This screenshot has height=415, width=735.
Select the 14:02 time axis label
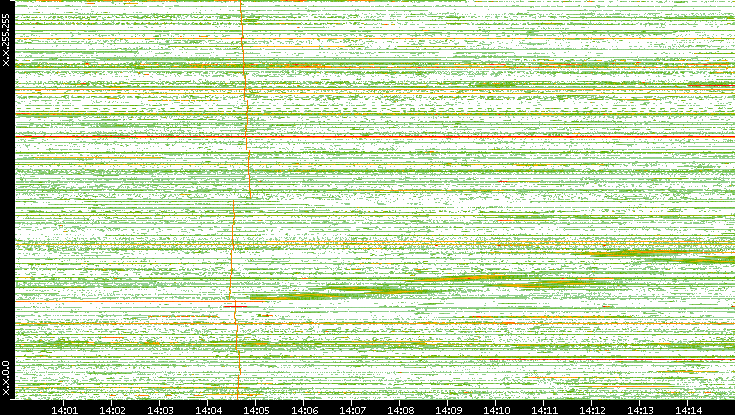[112, 410]
